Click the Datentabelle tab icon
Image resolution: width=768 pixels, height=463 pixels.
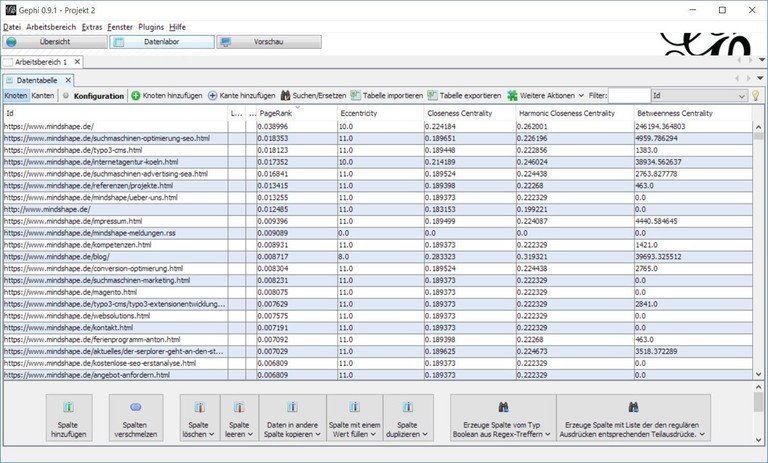pos(9,80)
